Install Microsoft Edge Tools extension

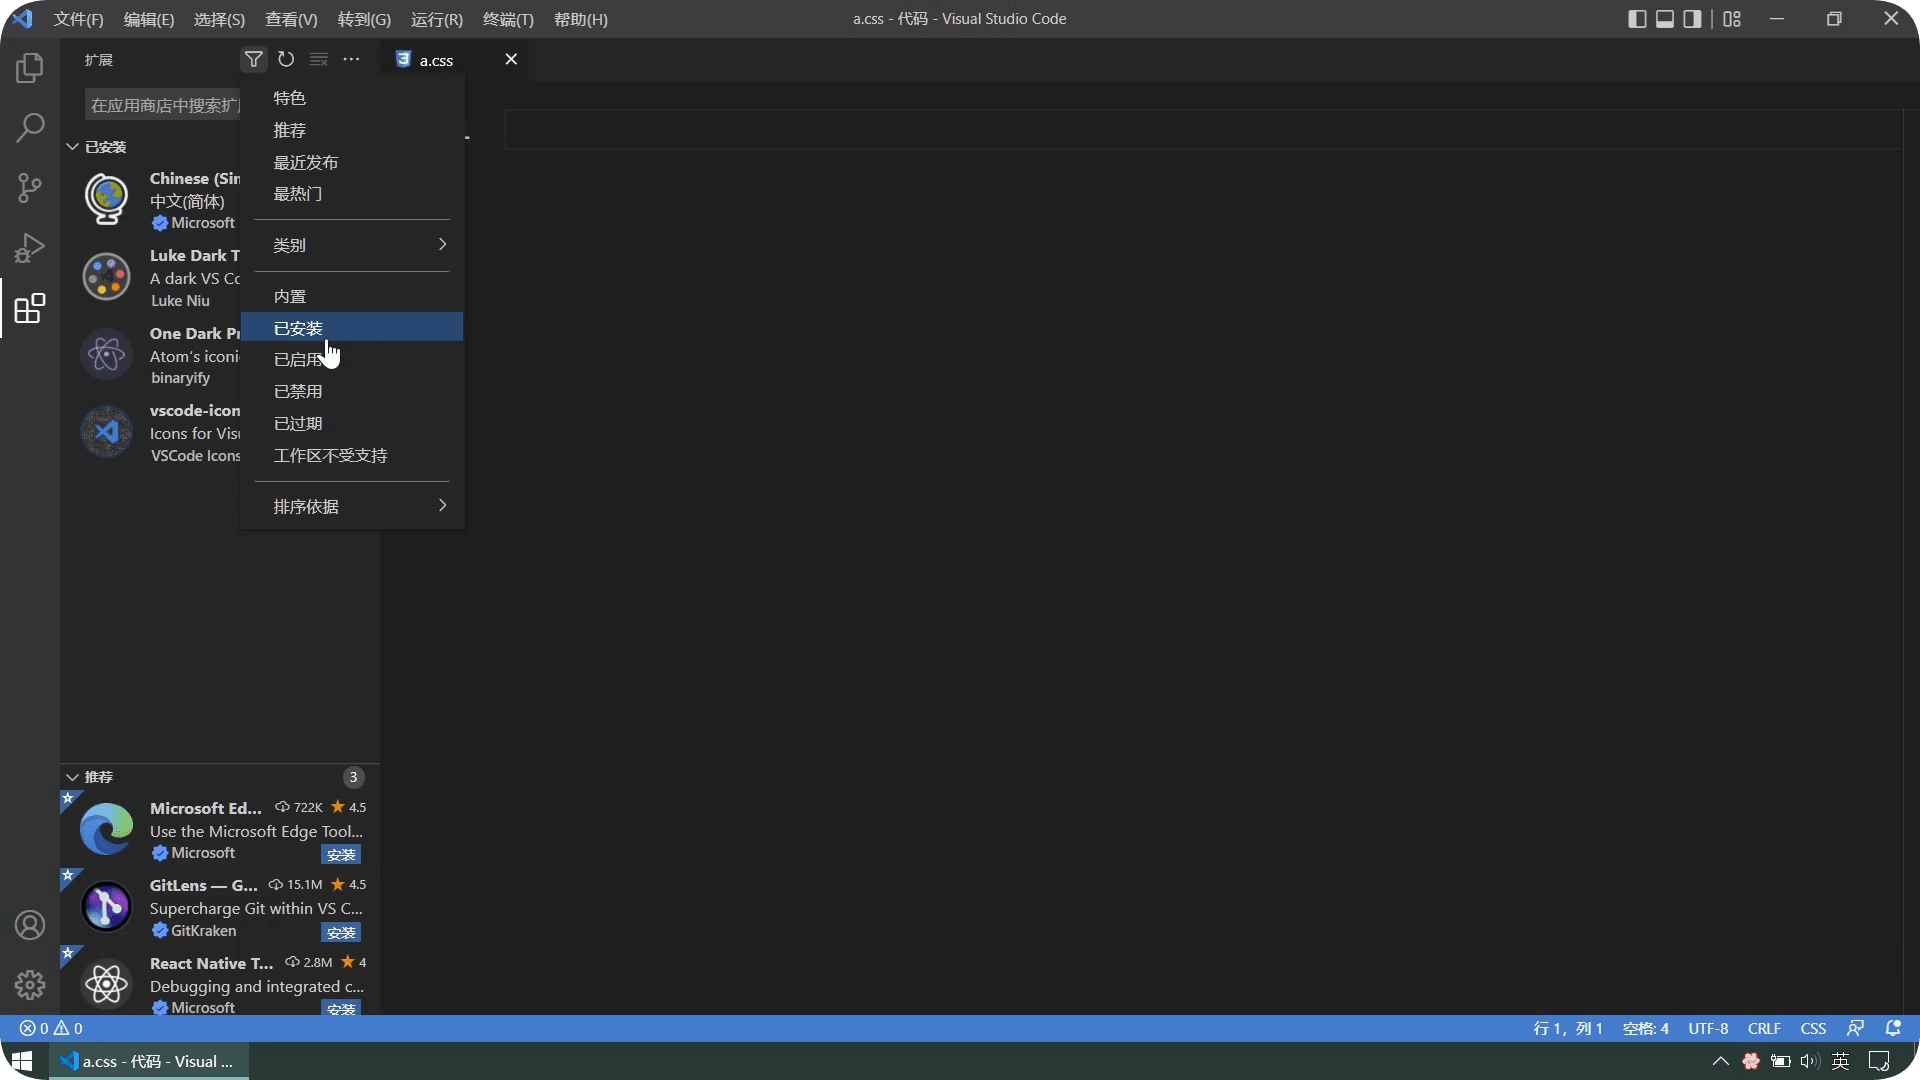click(341, 854)
